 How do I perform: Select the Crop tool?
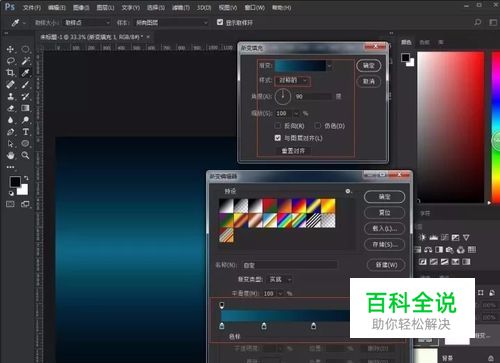pyautogui.click(x=10, y=73)
